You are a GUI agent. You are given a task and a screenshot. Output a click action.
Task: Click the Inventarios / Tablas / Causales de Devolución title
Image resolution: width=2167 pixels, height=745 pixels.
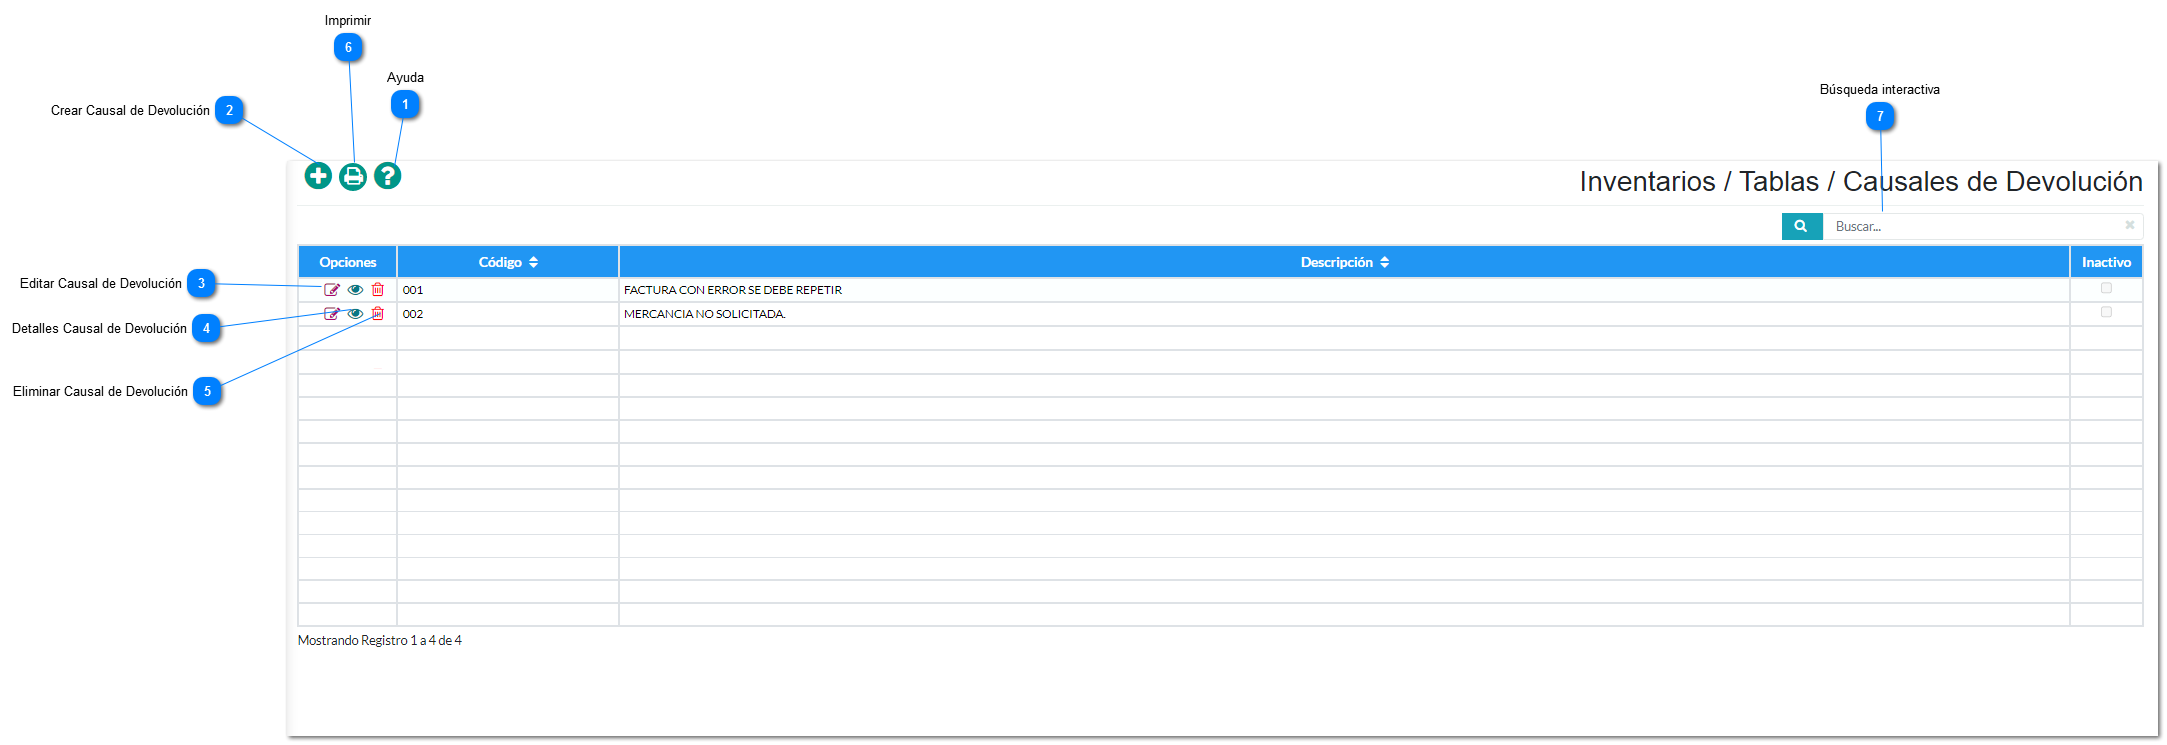(x=1861, y=182)
